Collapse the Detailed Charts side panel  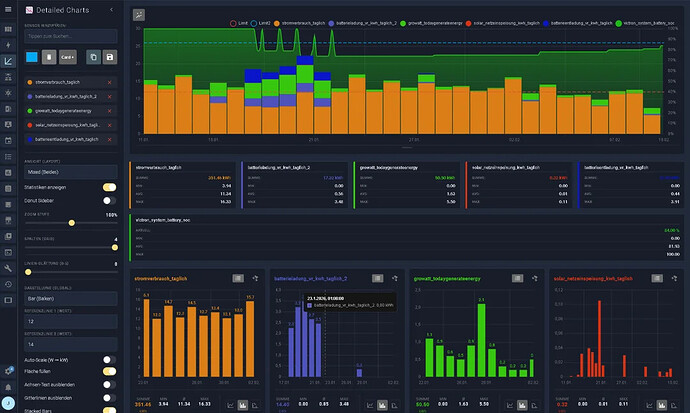pyautogui.click(x=109, y=10)
